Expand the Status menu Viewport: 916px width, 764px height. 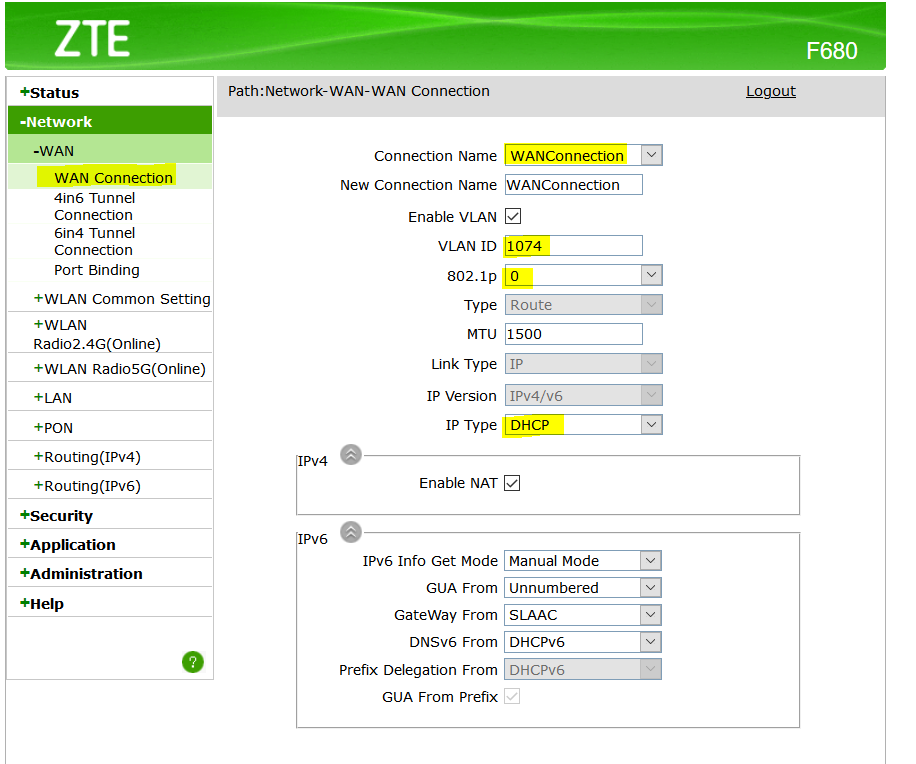pyautogui.click(x=110, y=92)
